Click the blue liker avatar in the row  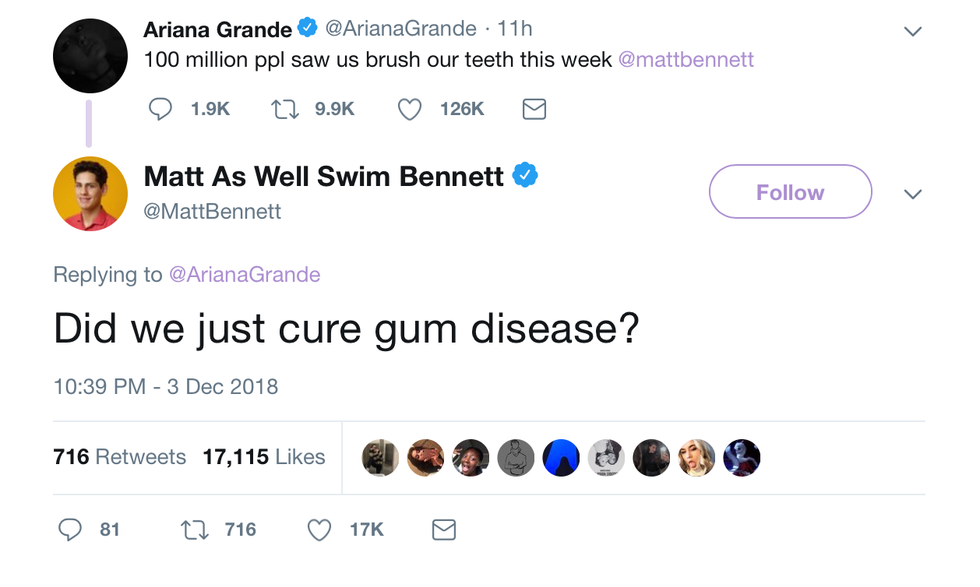(x=561, y=458)
